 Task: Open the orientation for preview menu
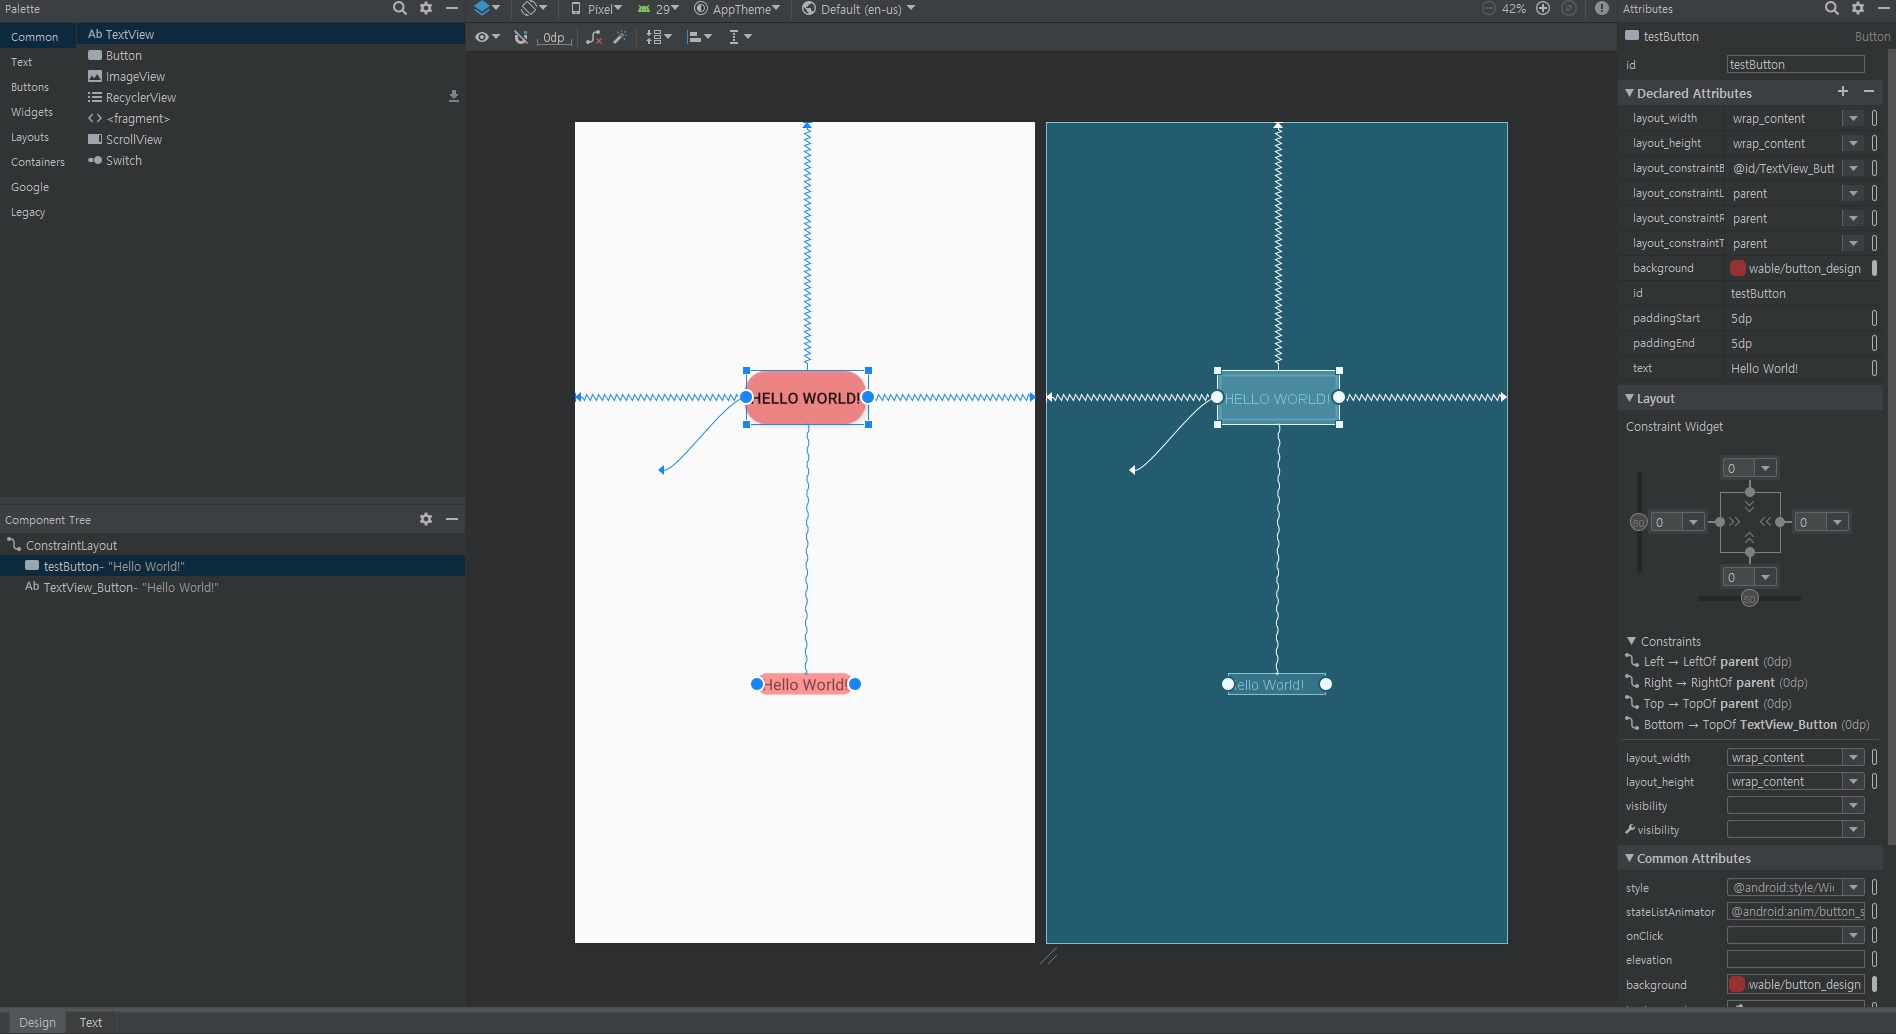coord(534,8)
